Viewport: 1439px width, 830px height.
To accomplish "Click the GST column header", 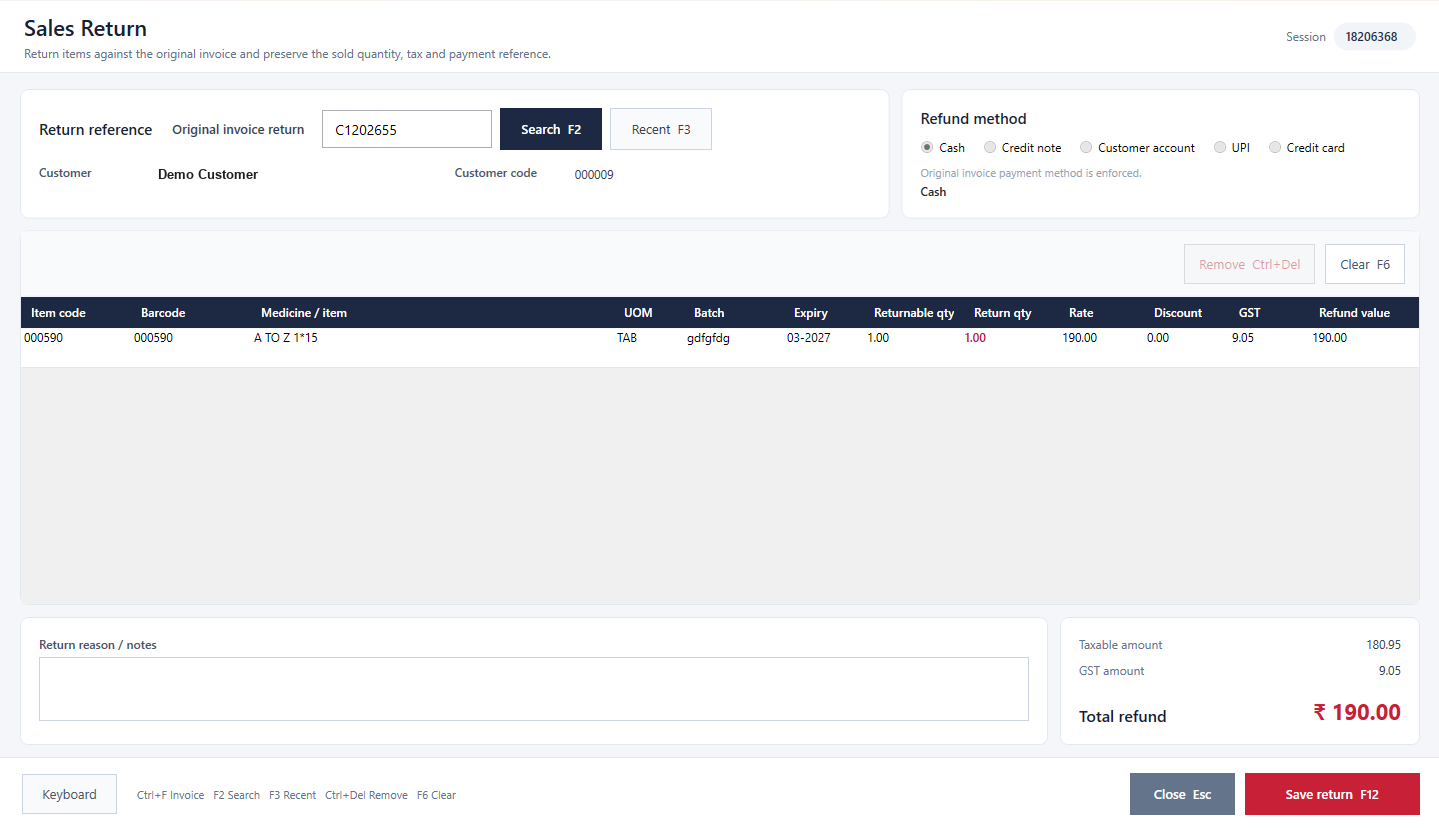I will pos(1250,313).
